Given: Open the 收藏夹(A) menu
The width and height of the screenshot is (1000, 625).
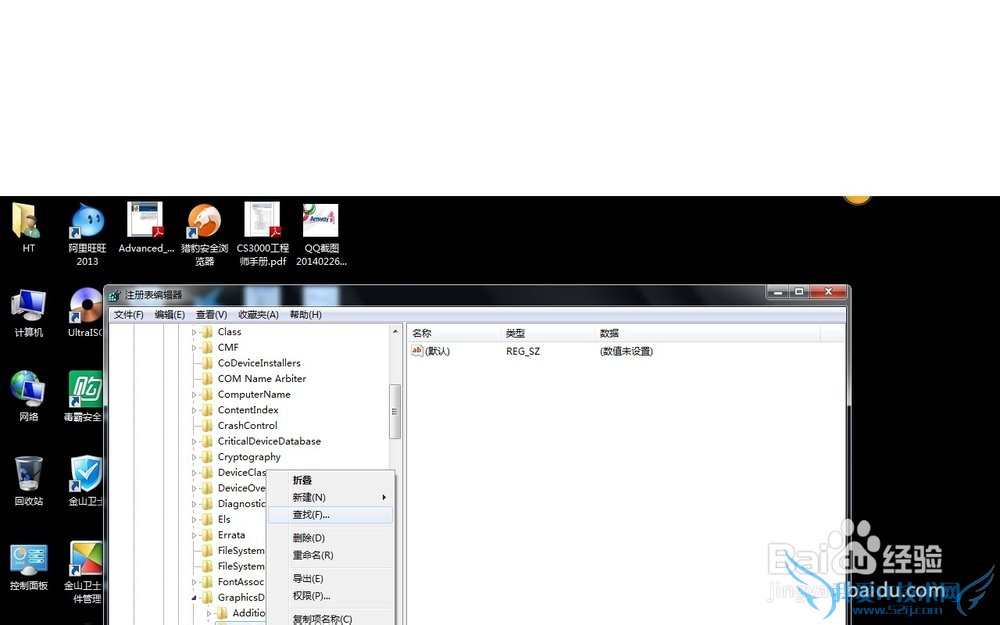Looking at the screenshot, I should pyautogui.click(x=258, y=314).
